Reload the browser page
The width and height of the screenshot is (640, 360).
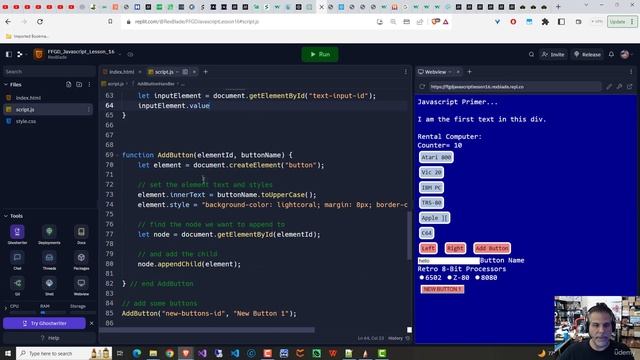tap(40, 22)
